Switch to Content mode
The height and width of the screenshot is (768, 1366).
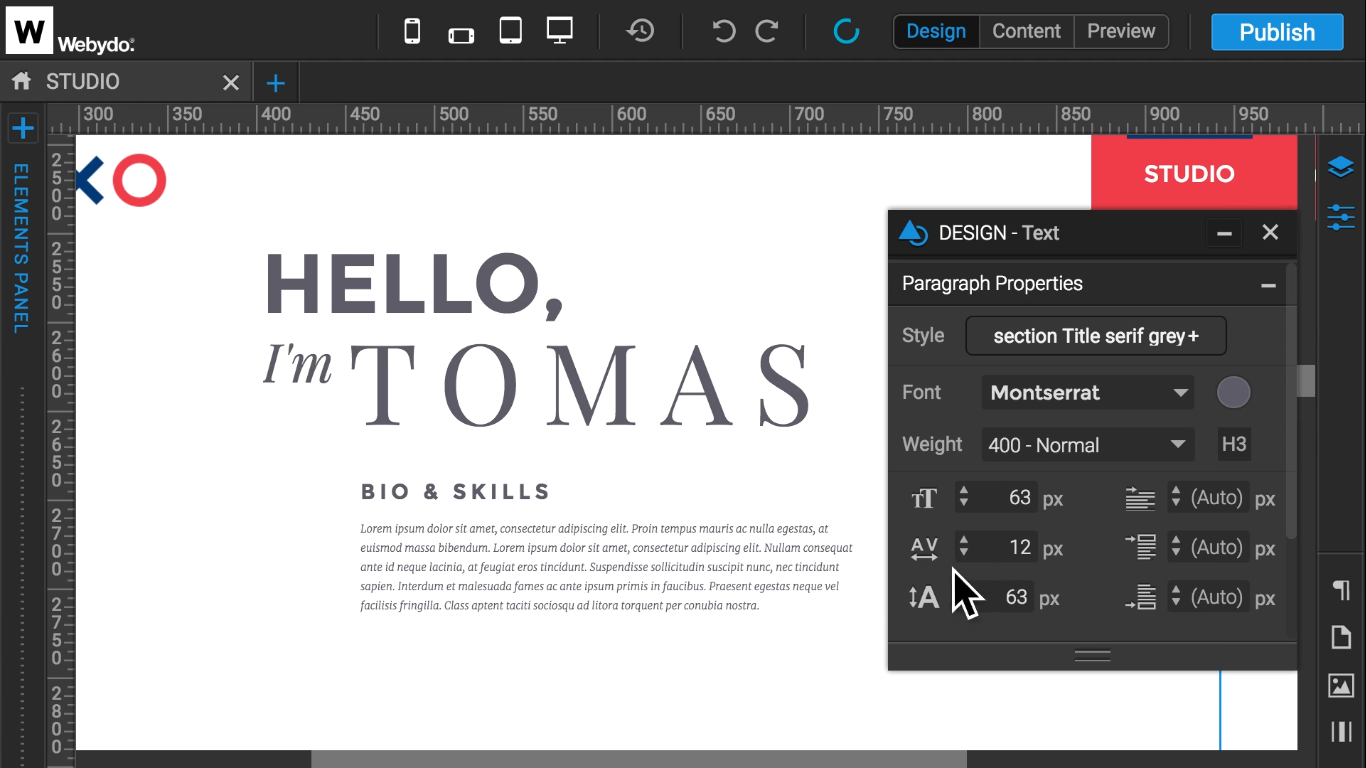click(1026, 31)
